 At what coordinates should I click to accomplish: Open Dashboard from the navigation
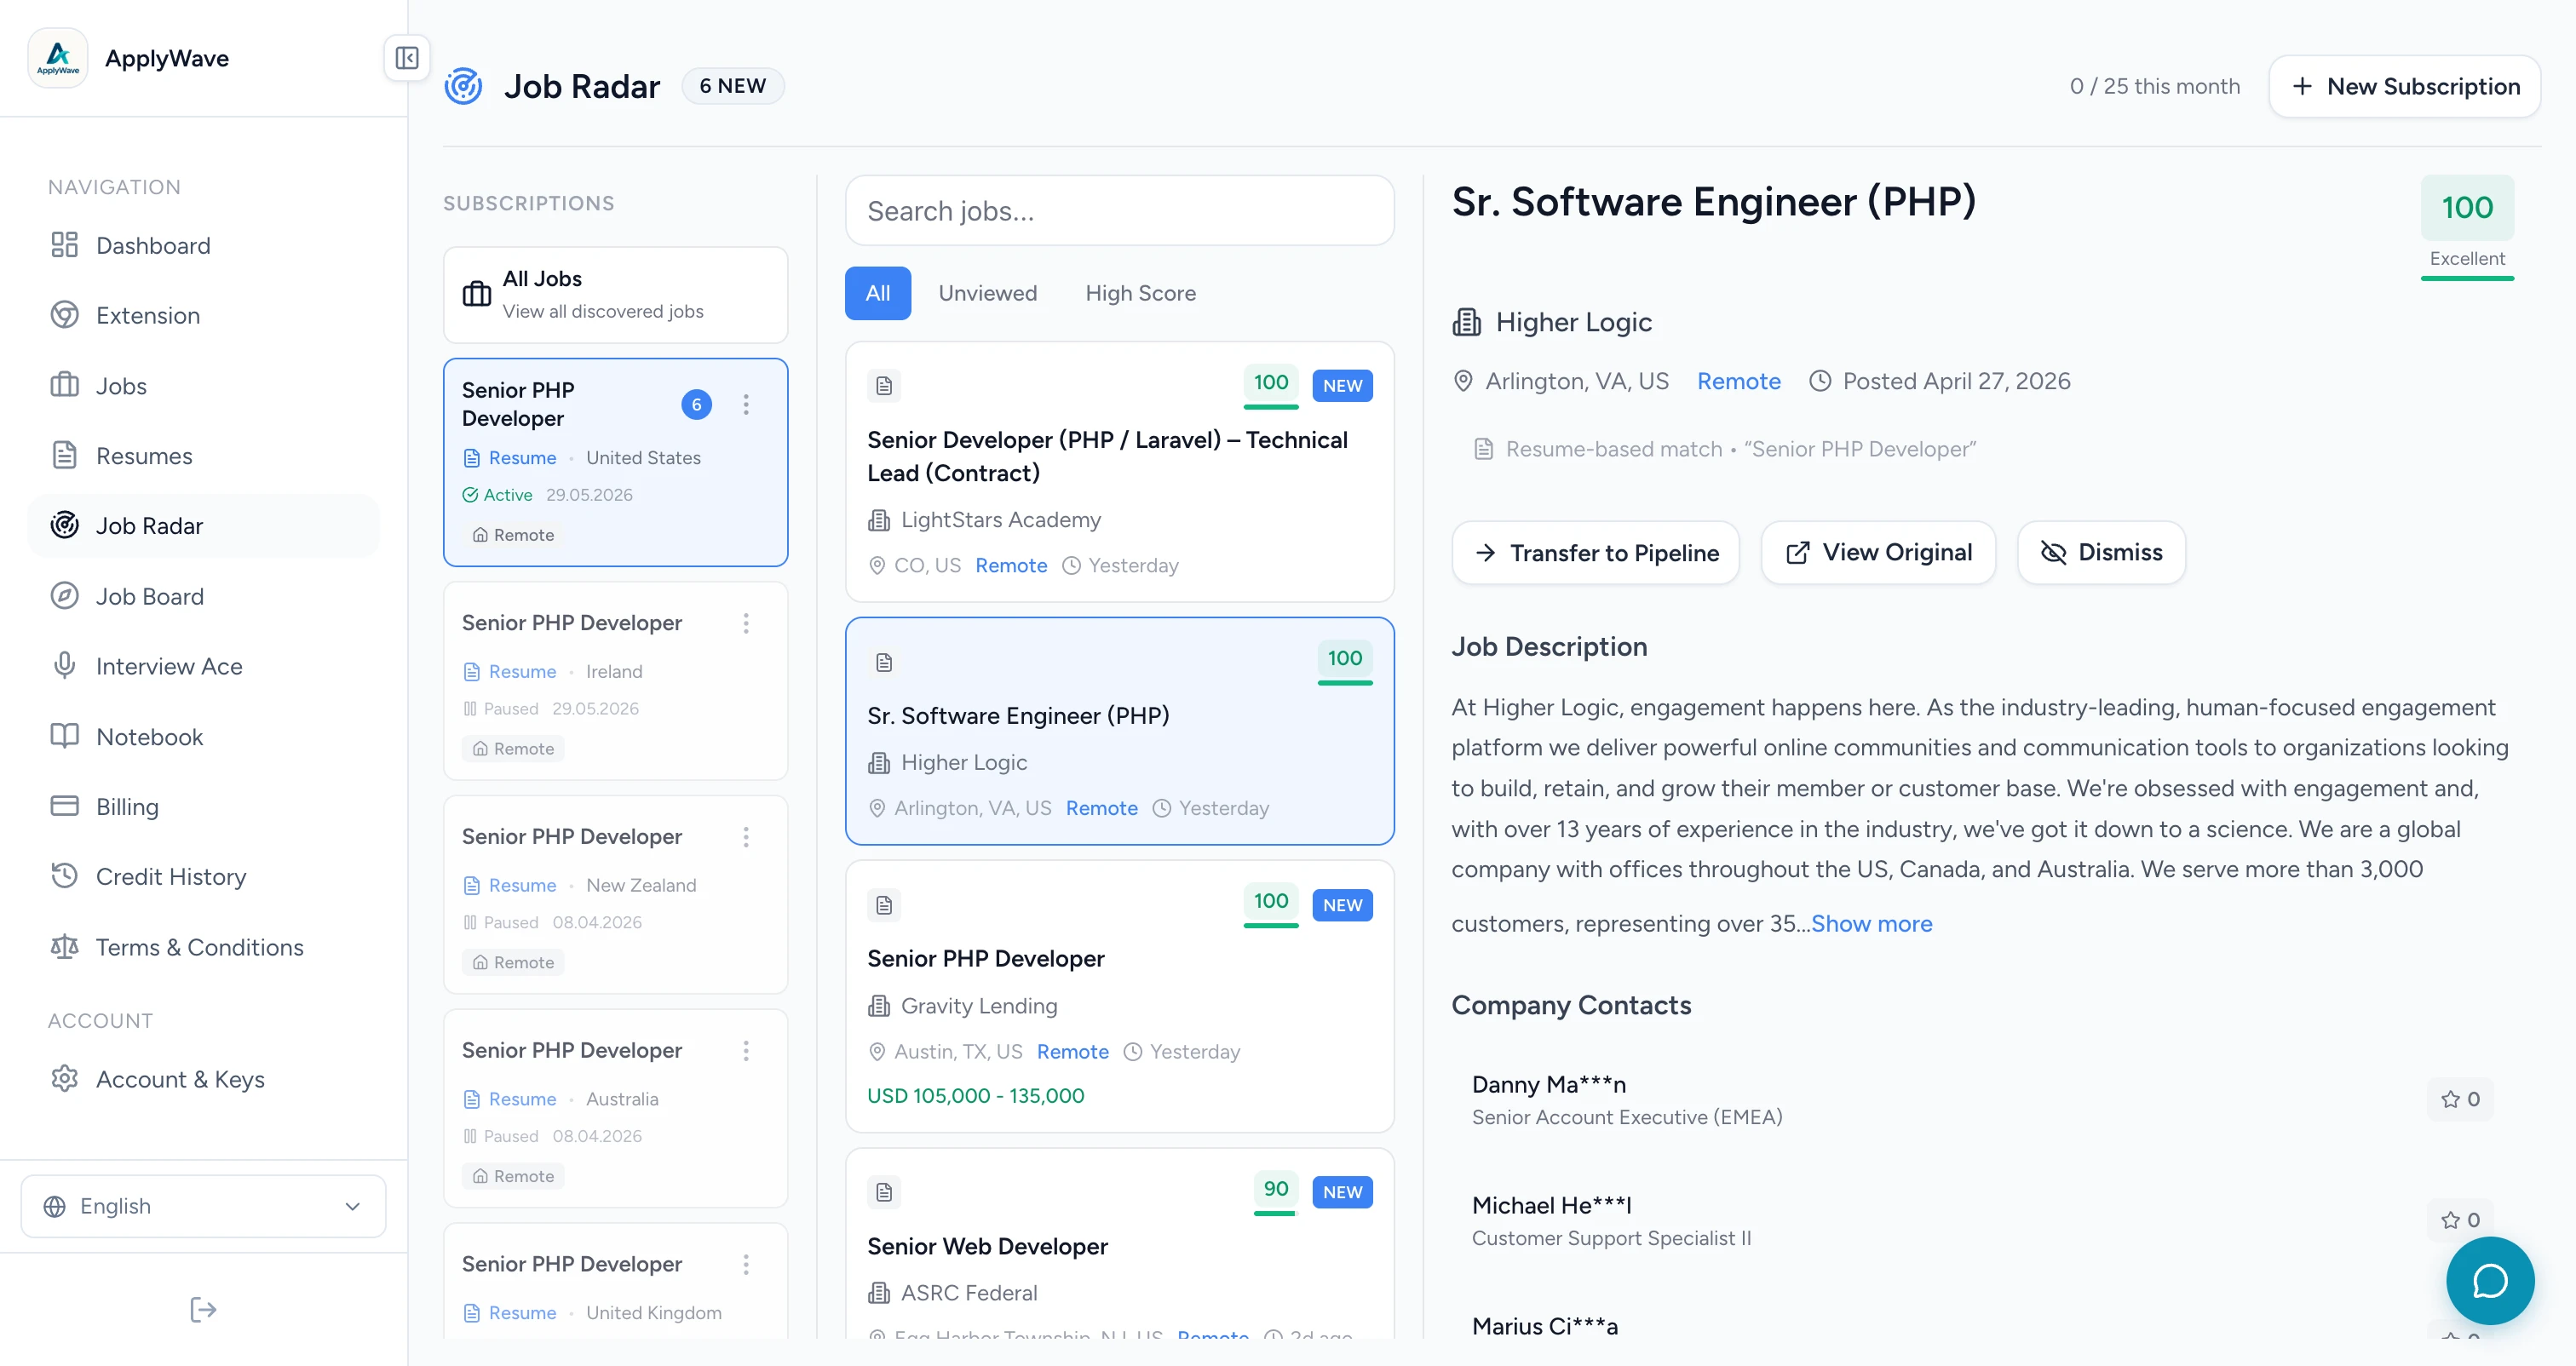(x=204, y=245)
